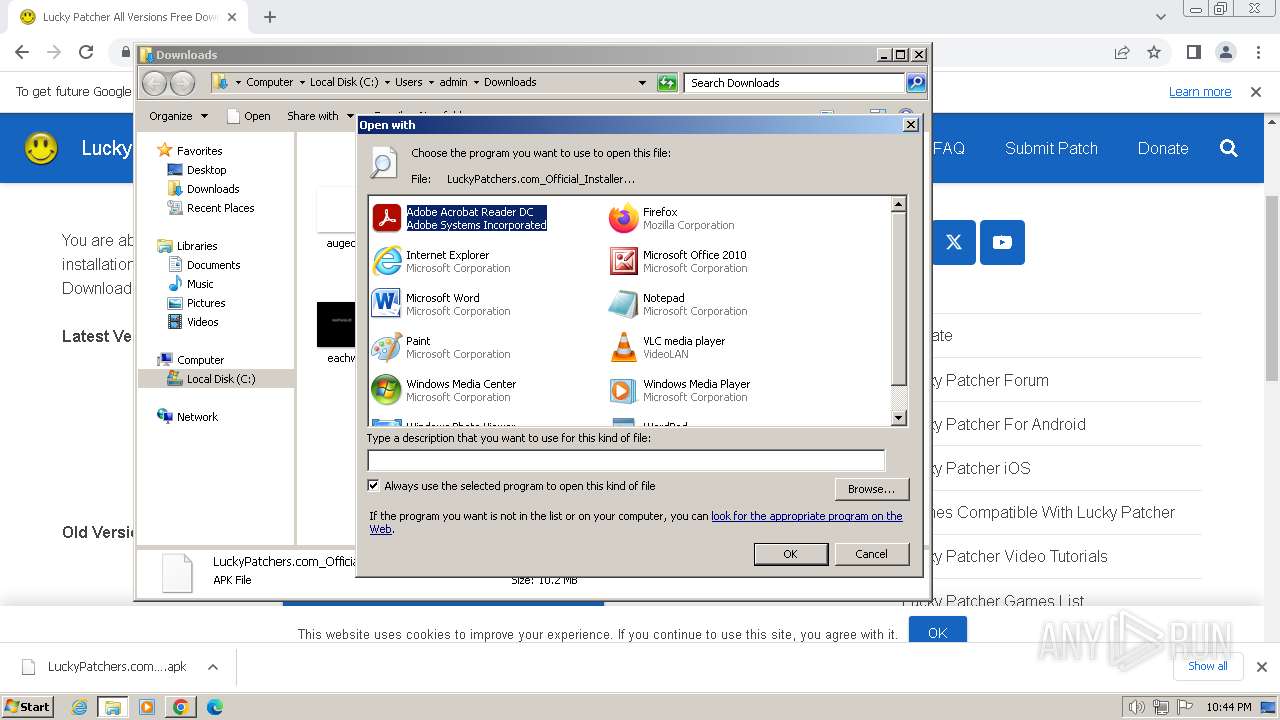Click the Learn more link

pos(1200,92)
